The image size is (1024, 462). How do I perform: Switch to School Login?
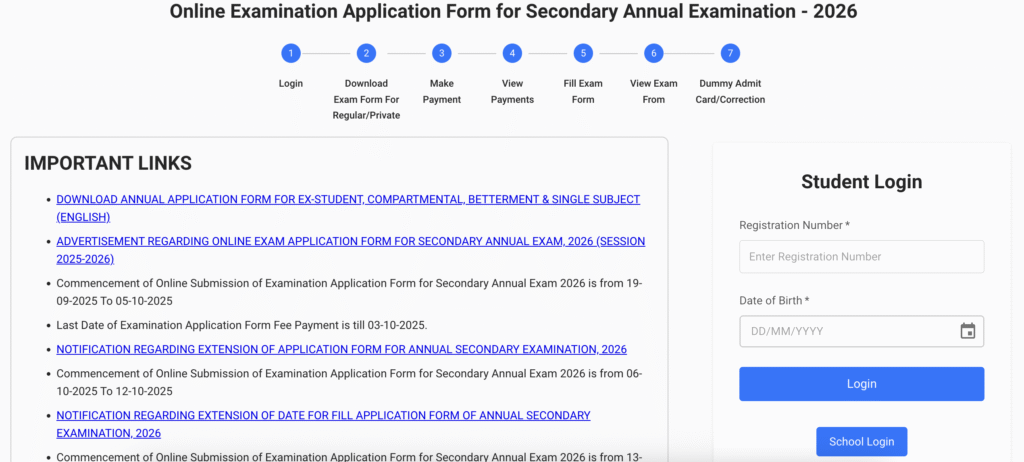[x=861, y=441]
